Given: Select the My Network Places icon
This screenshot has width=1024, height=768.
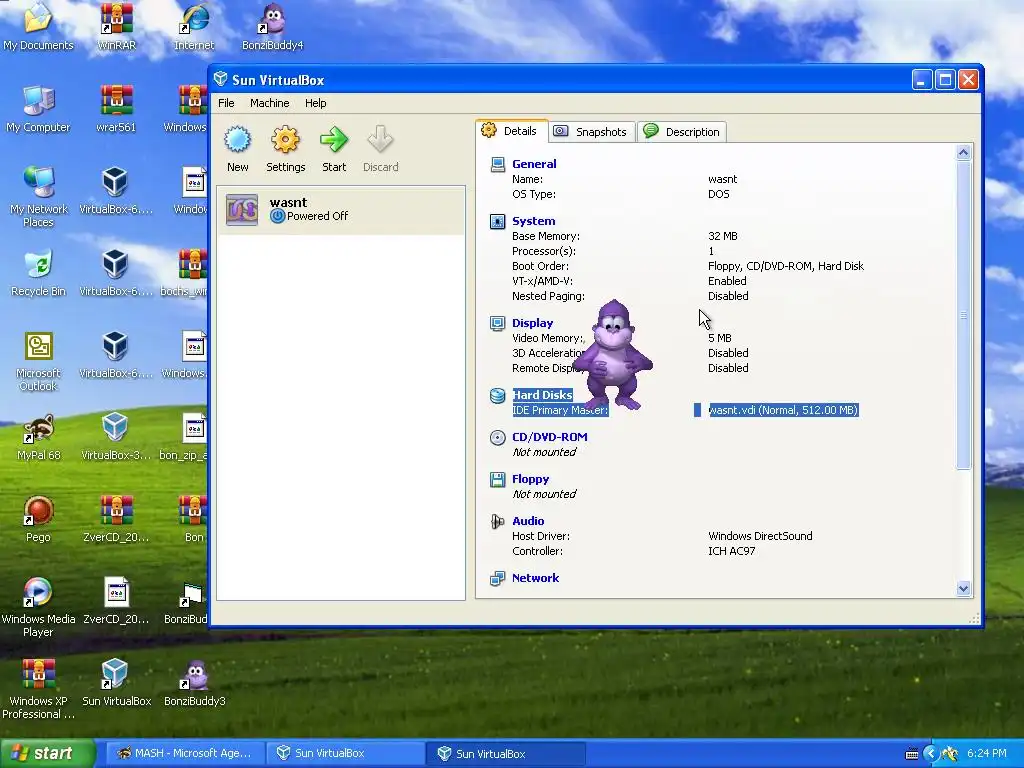Looking at the screenshot, I should (39, 196).
